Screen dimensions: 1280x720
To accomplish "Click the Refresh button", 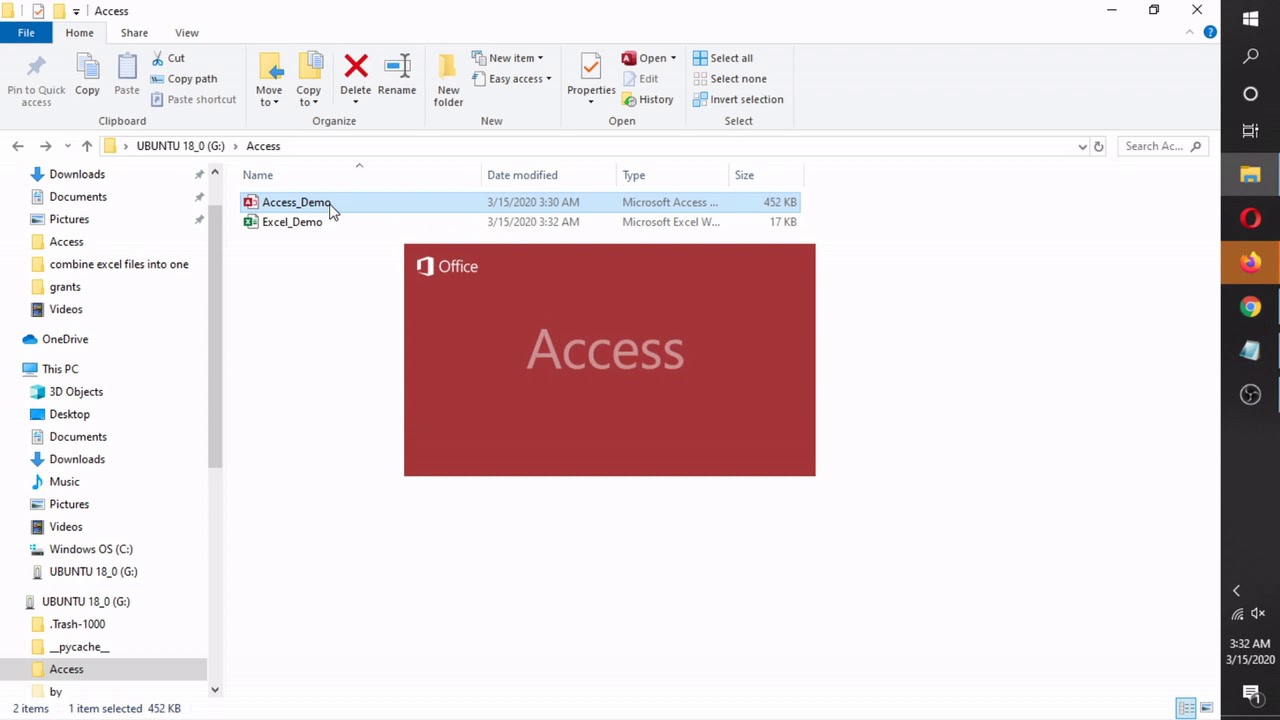I will [x=1098, y=146].
